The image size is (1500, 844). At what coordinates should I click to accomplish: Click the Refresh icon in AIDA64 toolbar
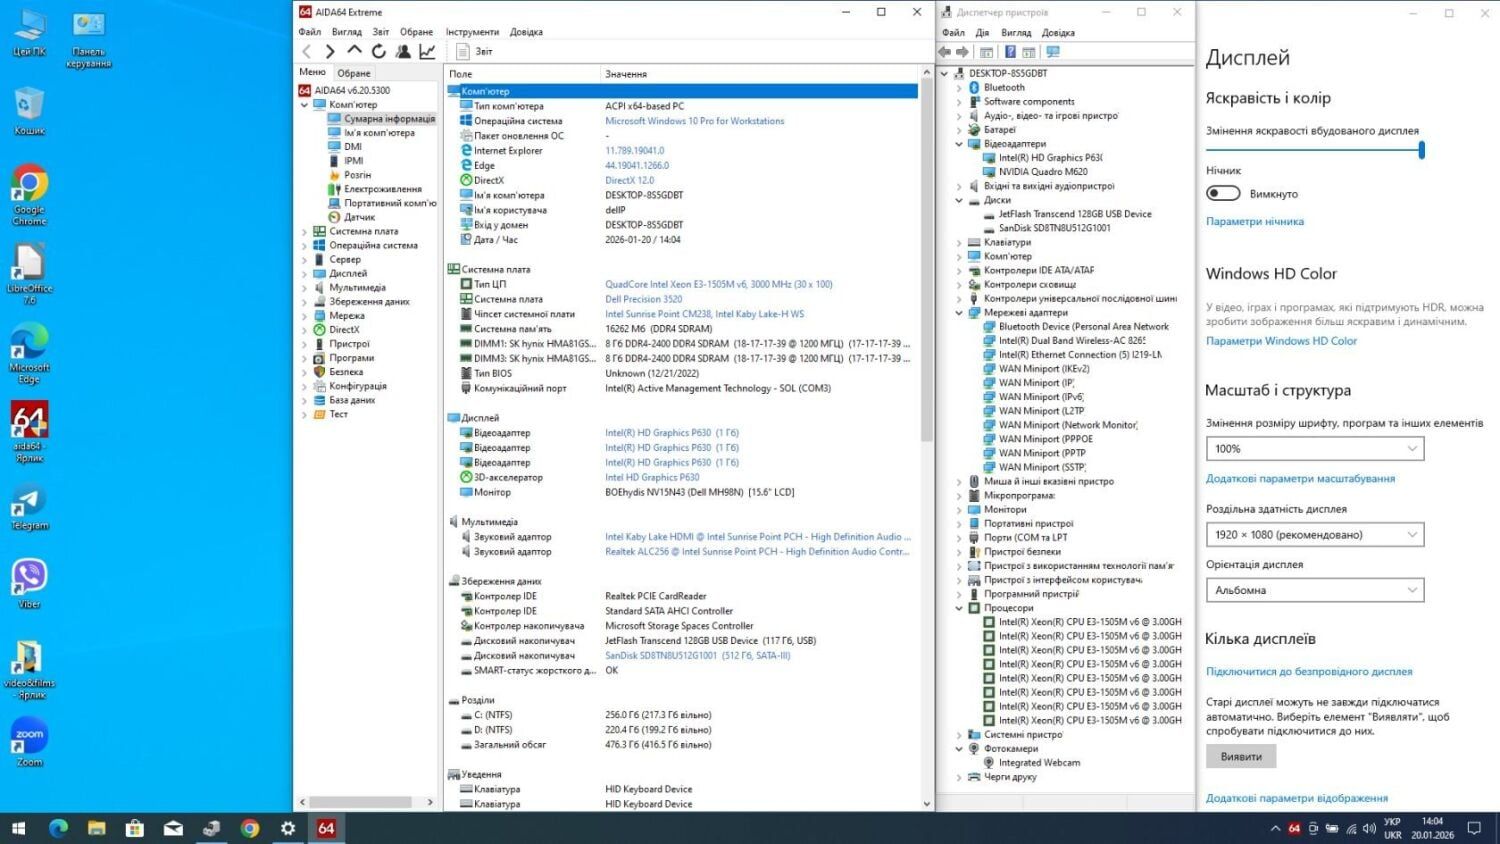pos(379,51)
